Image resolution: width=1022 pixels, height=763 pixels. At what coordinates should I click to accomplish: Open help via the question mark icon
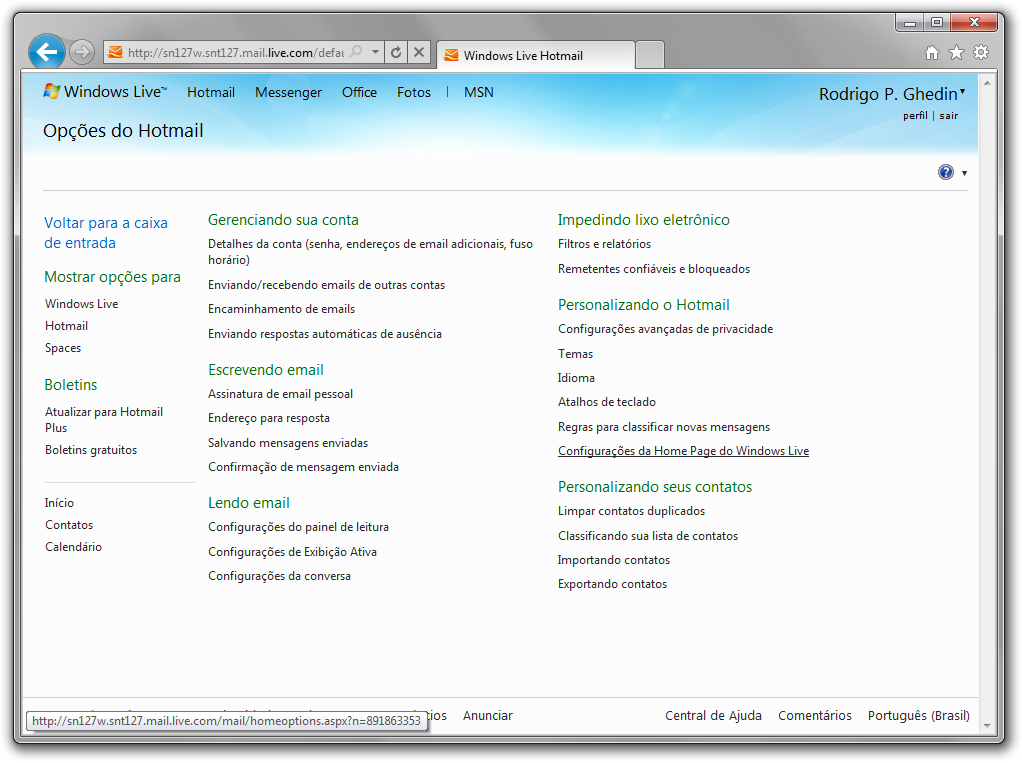click(x=944, y=171)
